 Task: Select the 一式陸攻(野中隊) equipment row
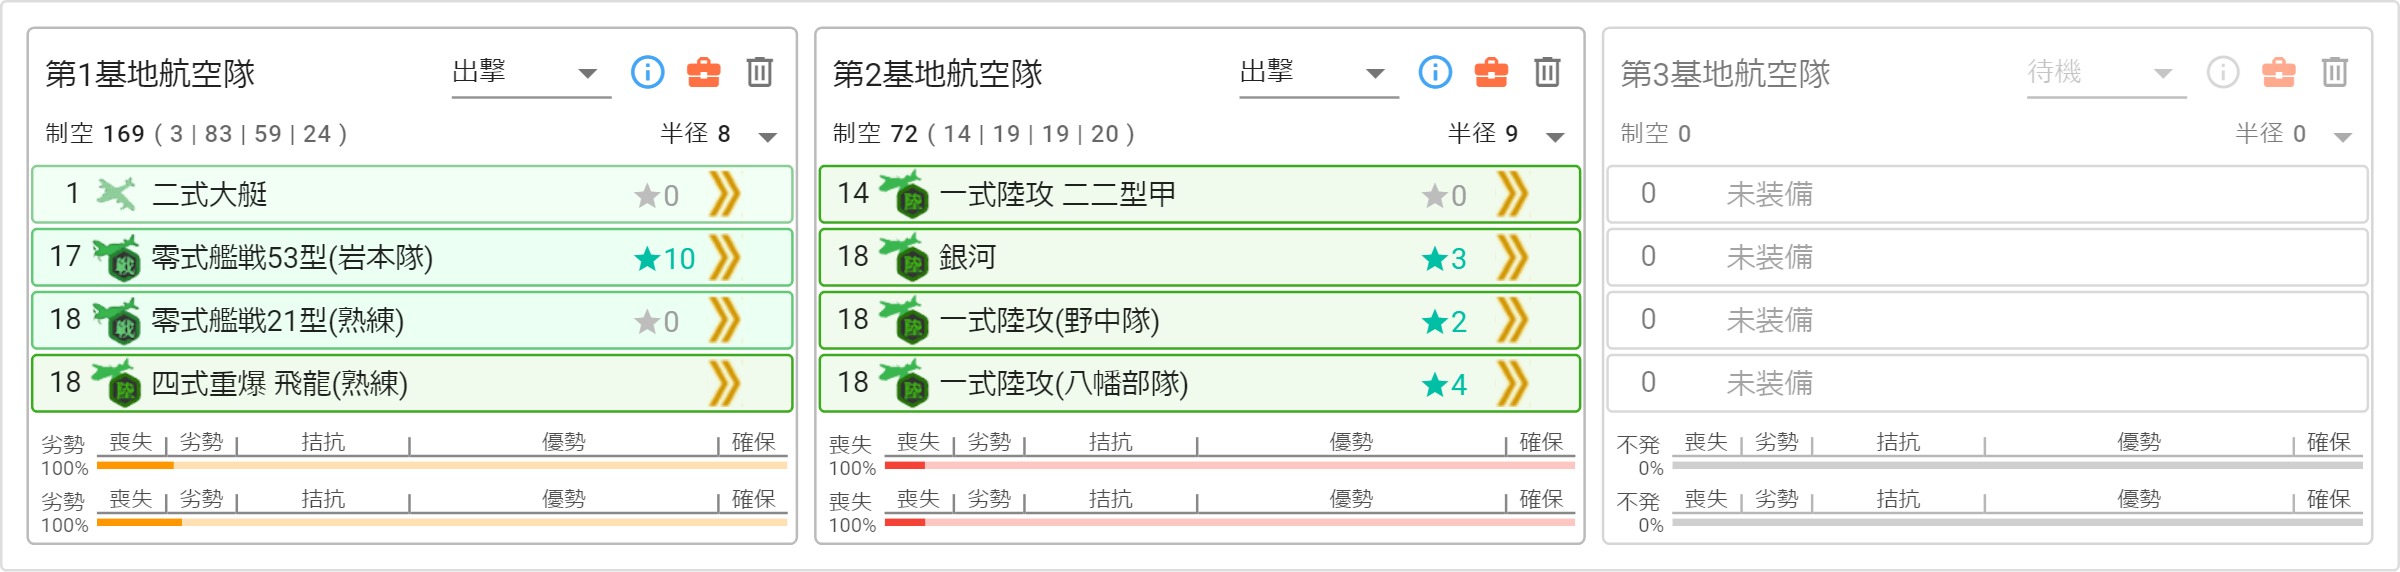point(1200,320)
